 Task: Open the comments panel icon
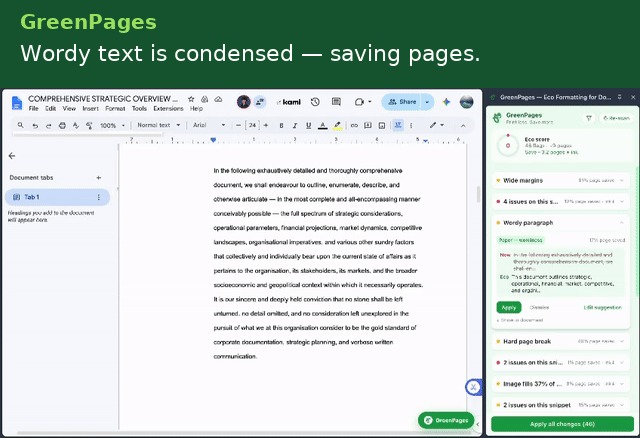click(336, 102)
